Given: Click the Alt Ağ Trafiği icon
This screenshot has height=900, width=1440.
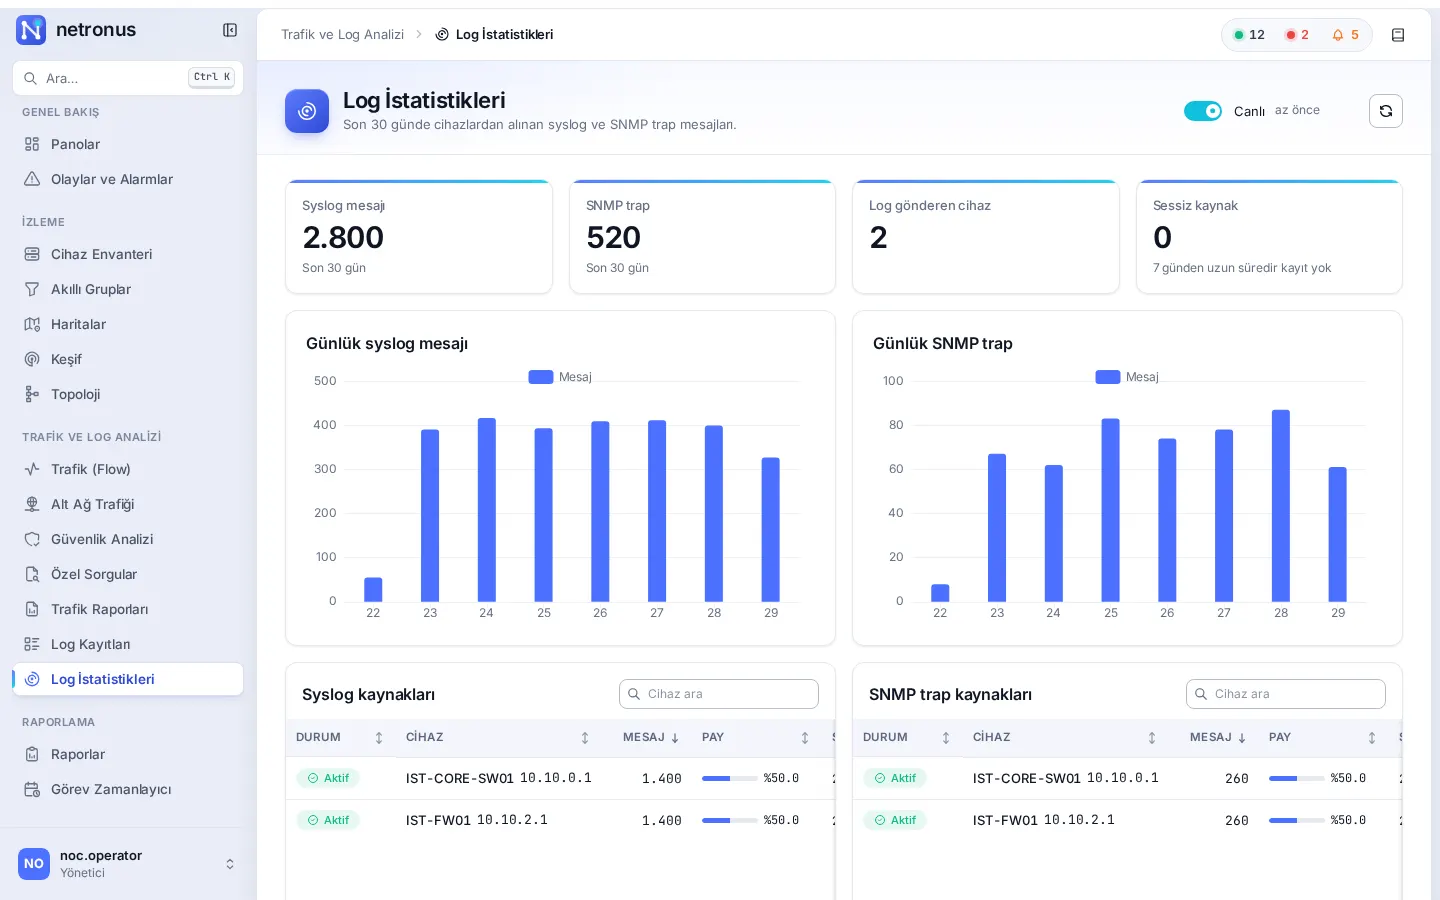Looking at the screenshot, I should (x=32, y=504).
